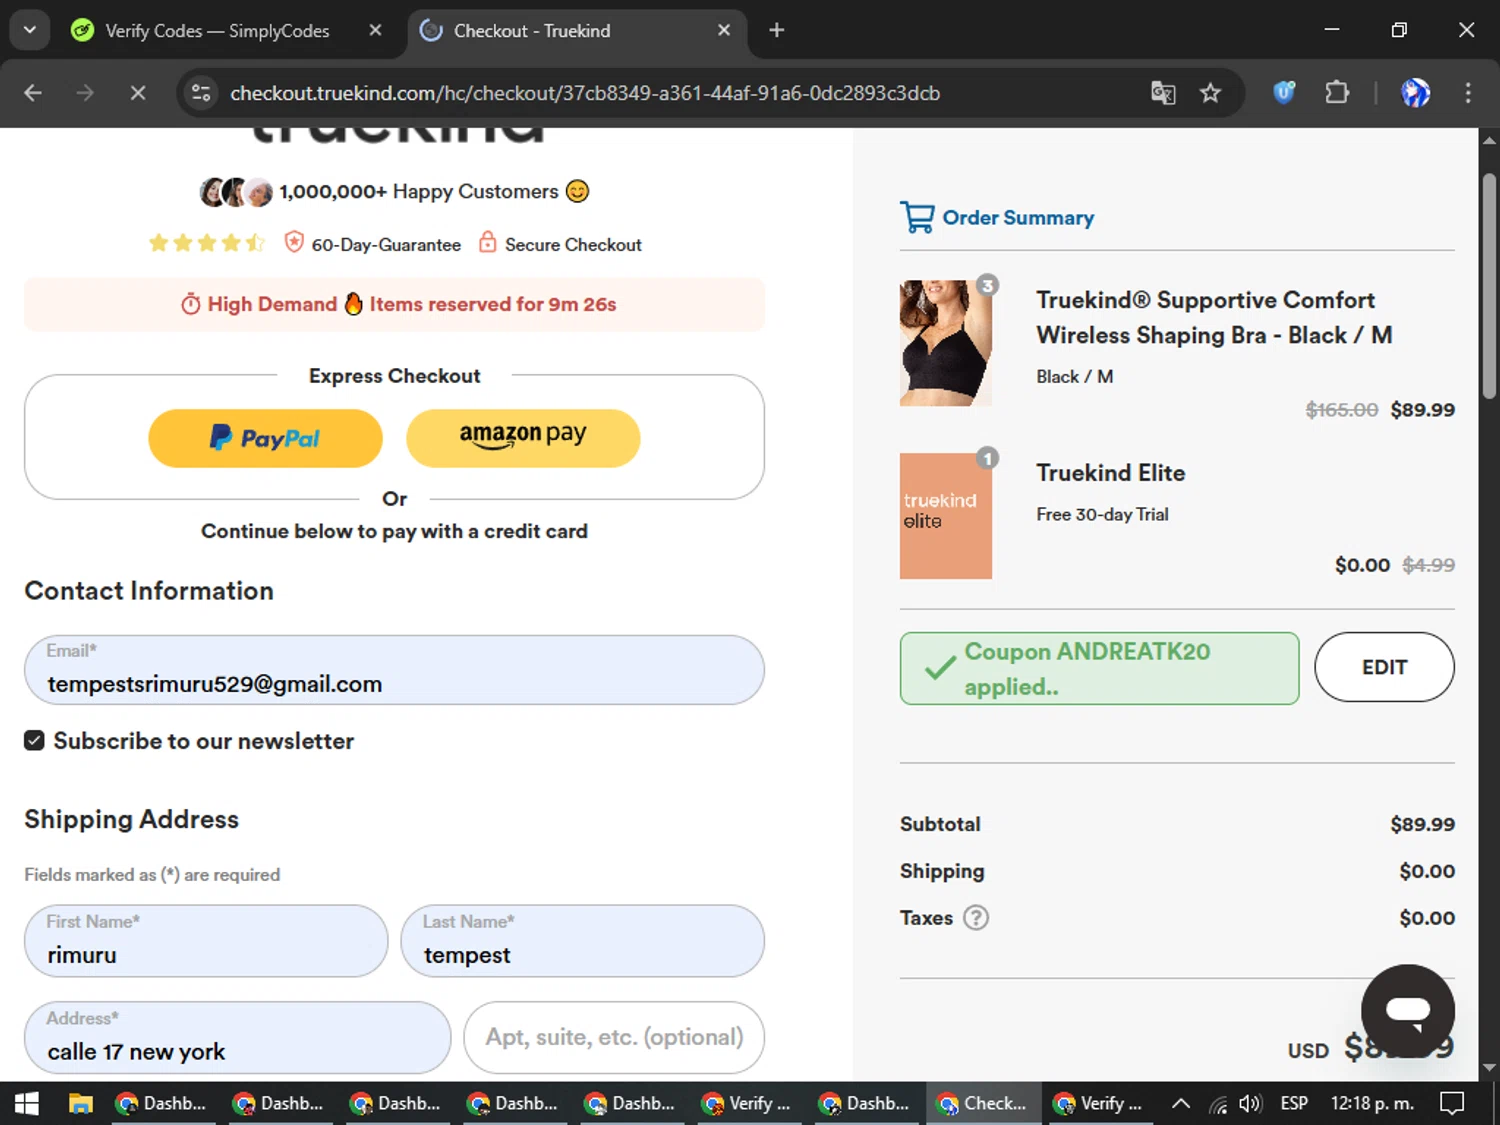Click the star rating icons

(x=207, y=243)
